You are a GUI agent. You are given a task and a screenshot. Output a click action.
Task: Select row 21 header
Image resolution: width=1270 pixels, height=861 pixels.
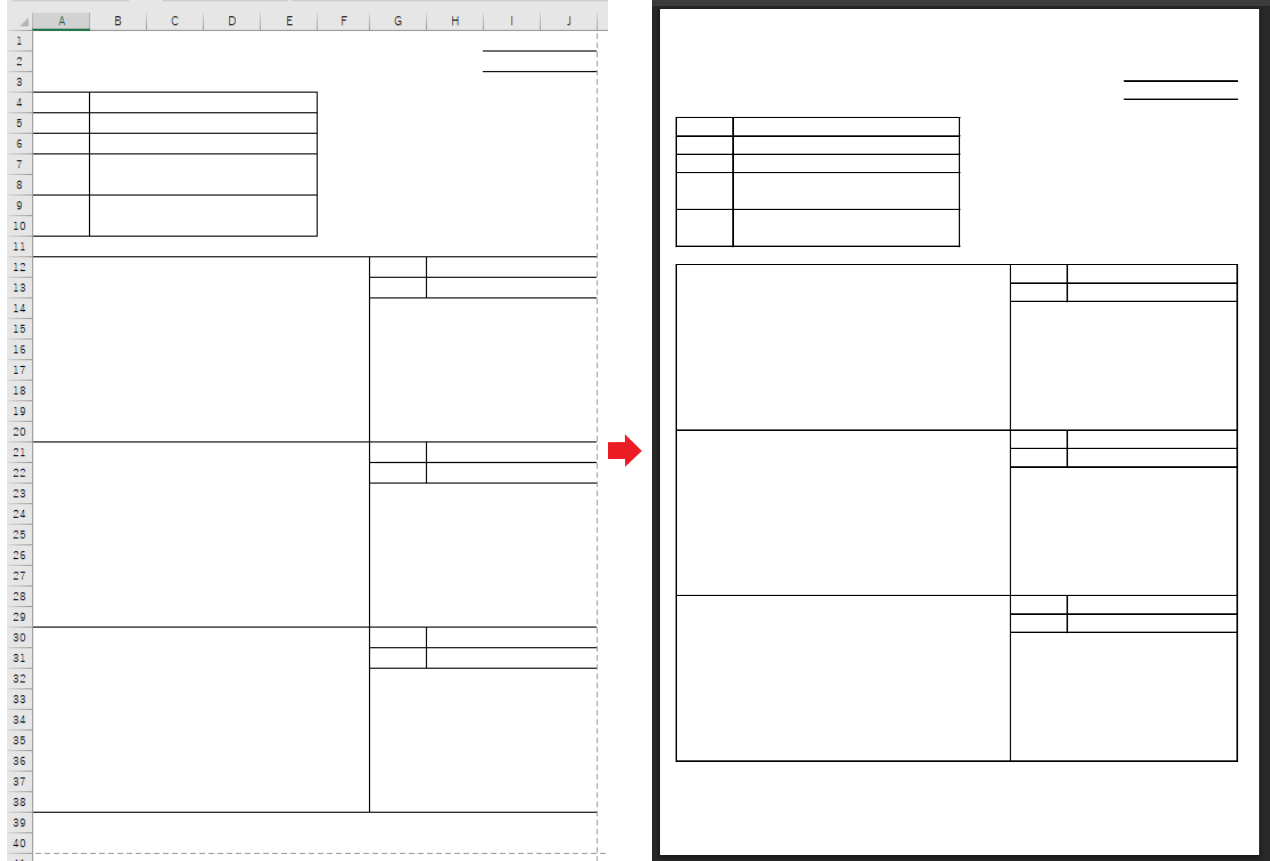(x=17, y=452)
